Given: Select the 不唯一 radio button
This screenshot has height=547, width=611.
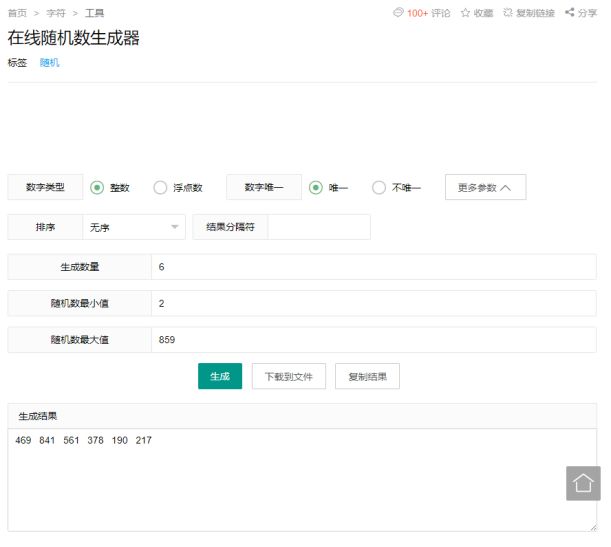Looking at the screenshot, I should pos(379,188).
